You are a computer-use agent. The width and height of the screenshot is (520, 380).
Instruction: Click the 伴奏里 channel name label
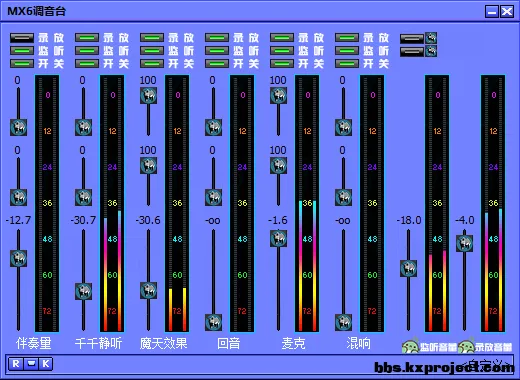pos(33,343)
